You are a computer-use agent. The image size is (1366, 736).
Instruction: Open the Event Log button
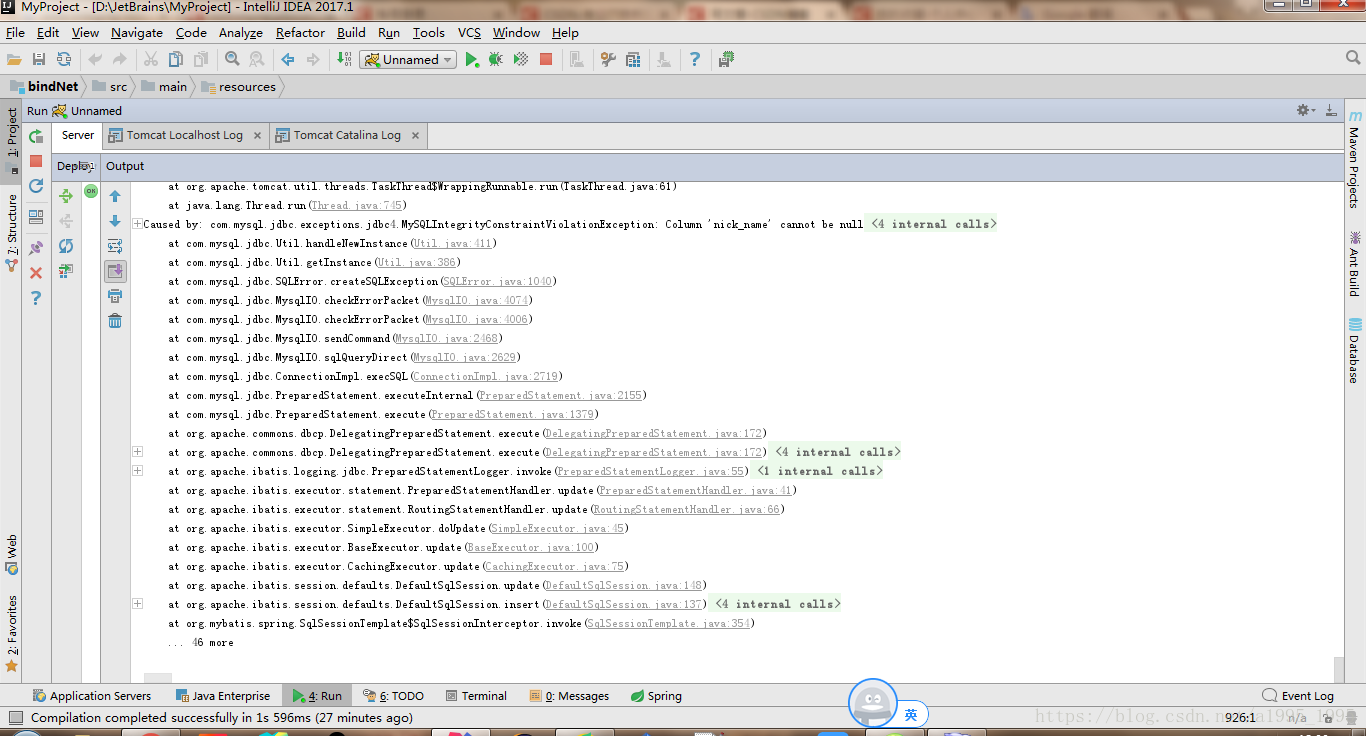click(1298, 696)
